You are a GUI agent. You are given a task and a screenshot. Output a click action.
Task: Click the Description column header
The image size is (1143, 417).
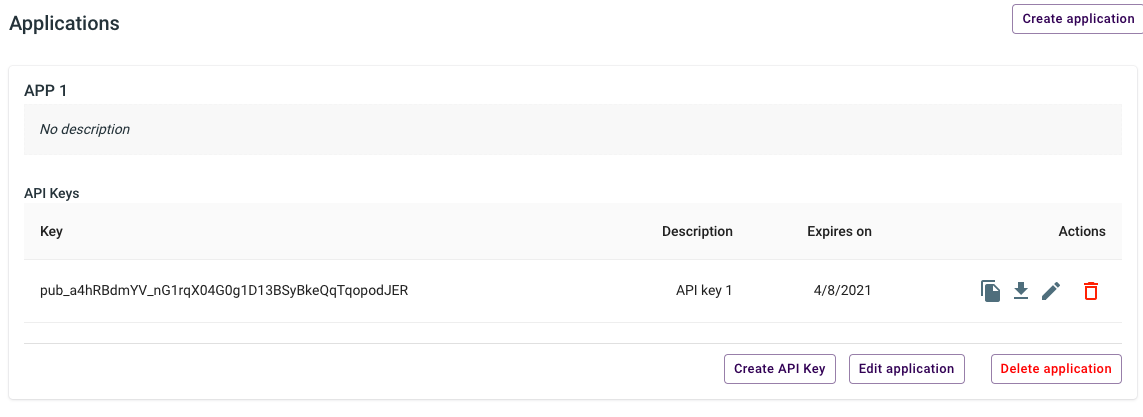click(x=697, y=231)
